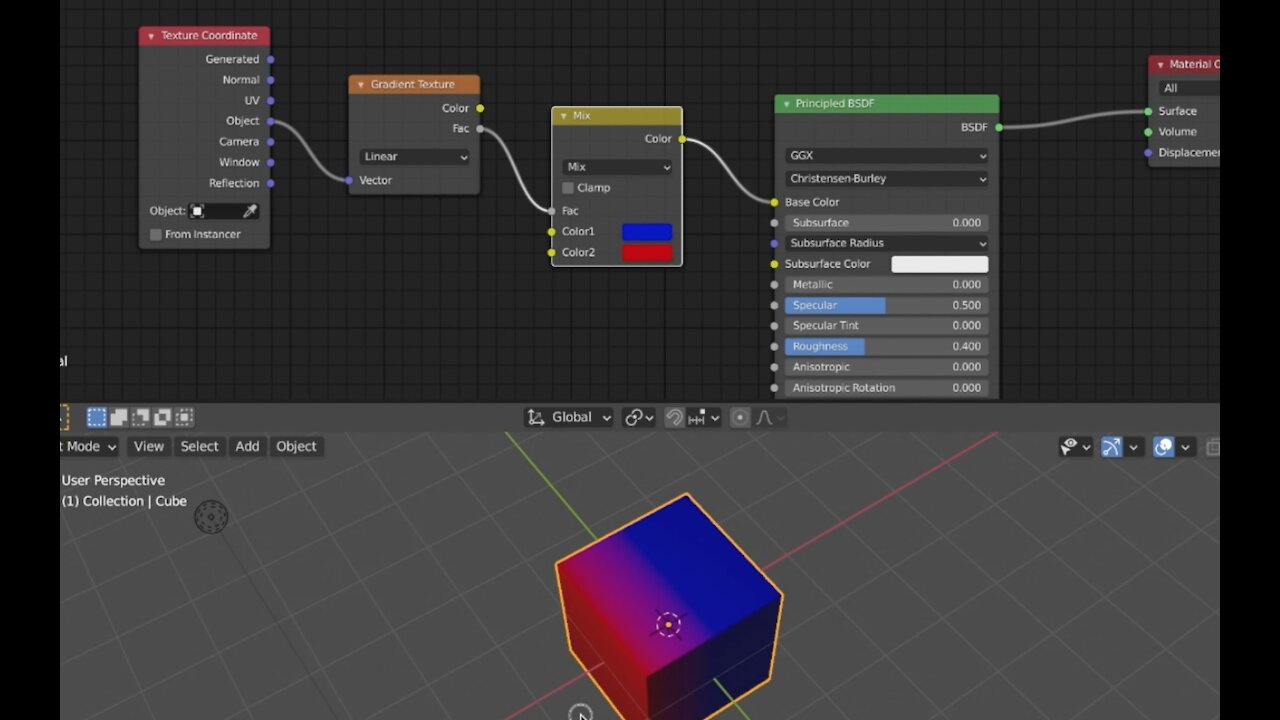The image size is (1280, 720).
Task: Click the 'User Perspective' viewport label
Action: click(x=113, y=481)
